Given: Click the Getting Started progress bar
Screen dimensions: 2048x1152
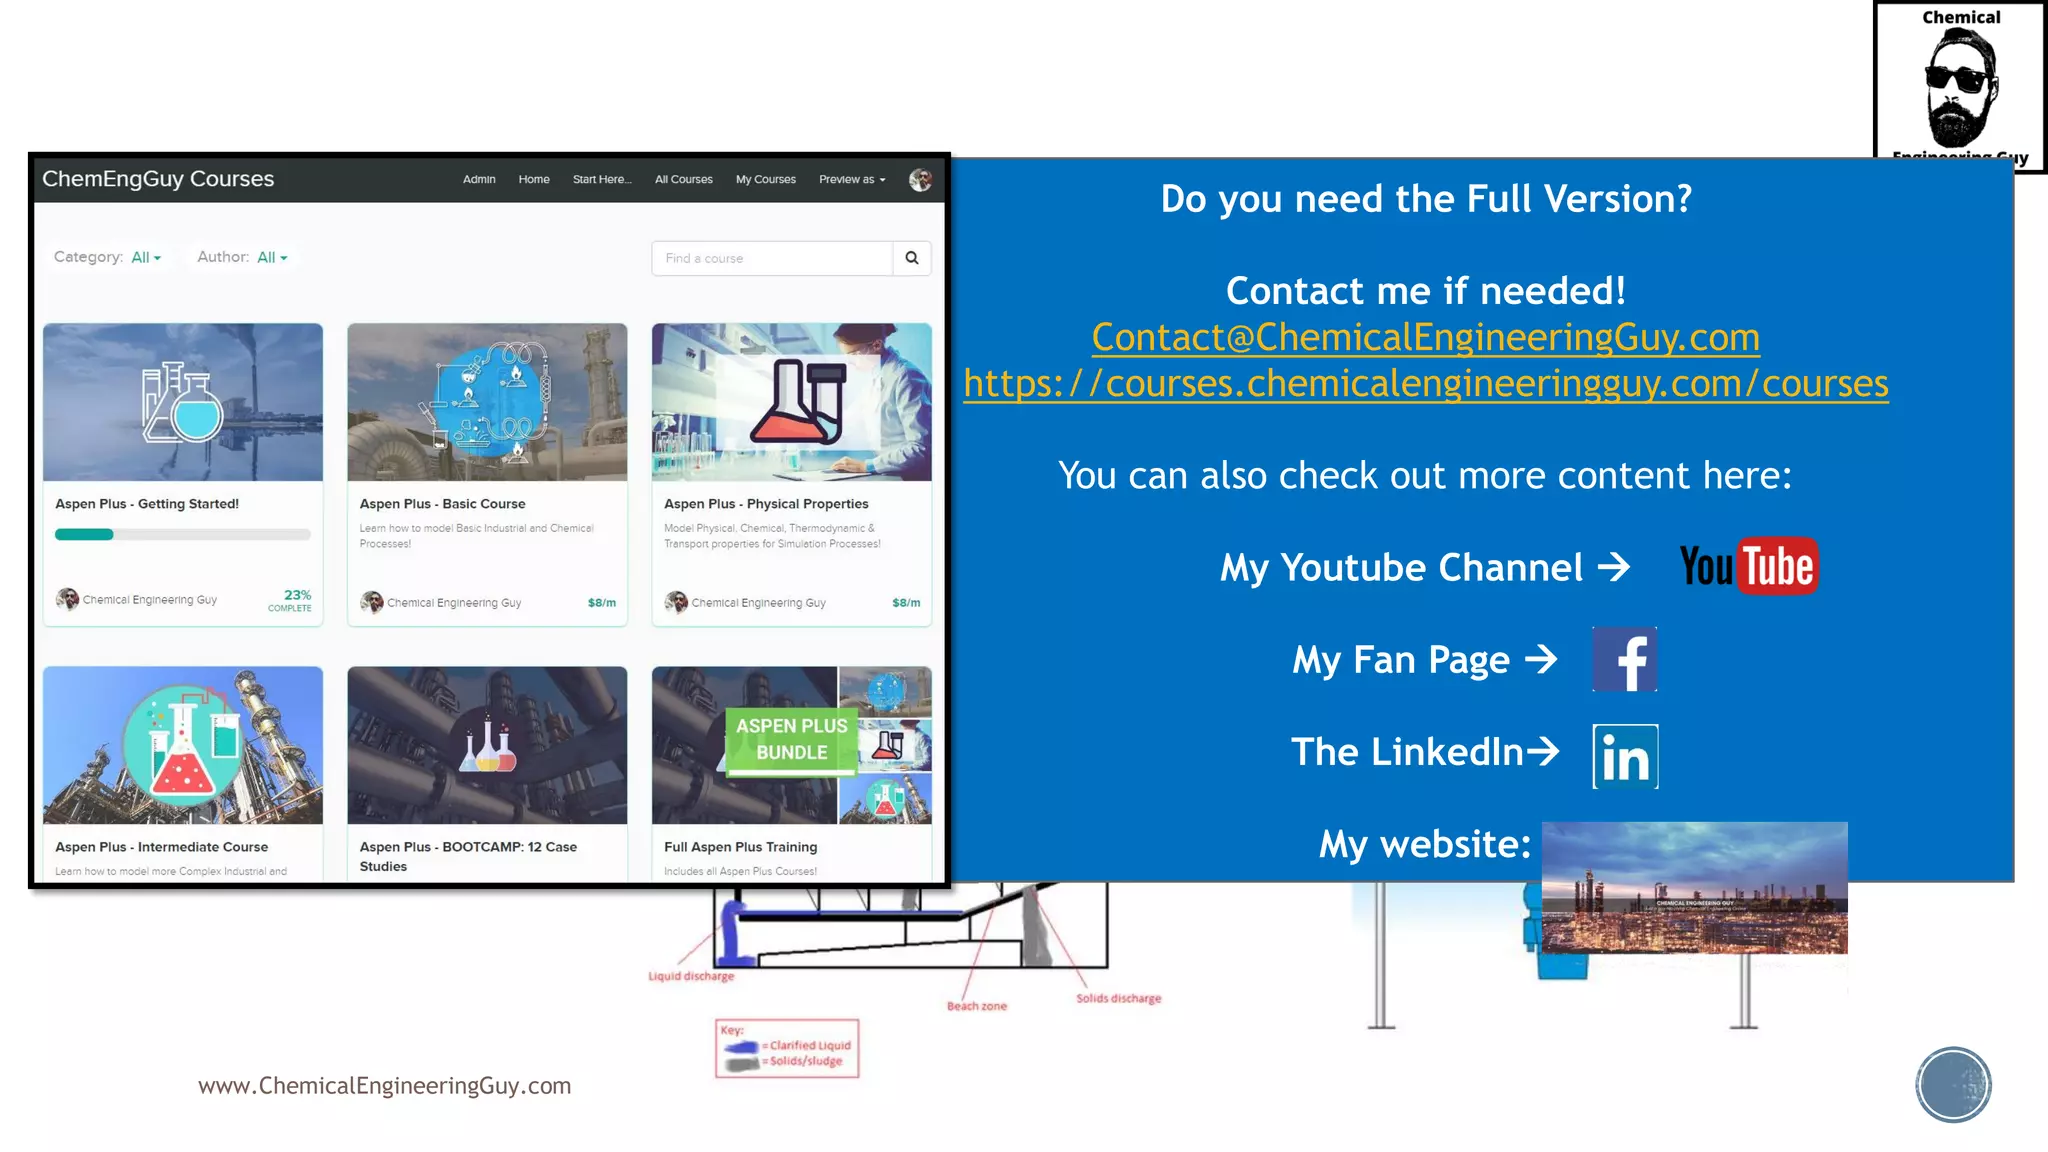Looking at the screenshot, I should [182, 535].
